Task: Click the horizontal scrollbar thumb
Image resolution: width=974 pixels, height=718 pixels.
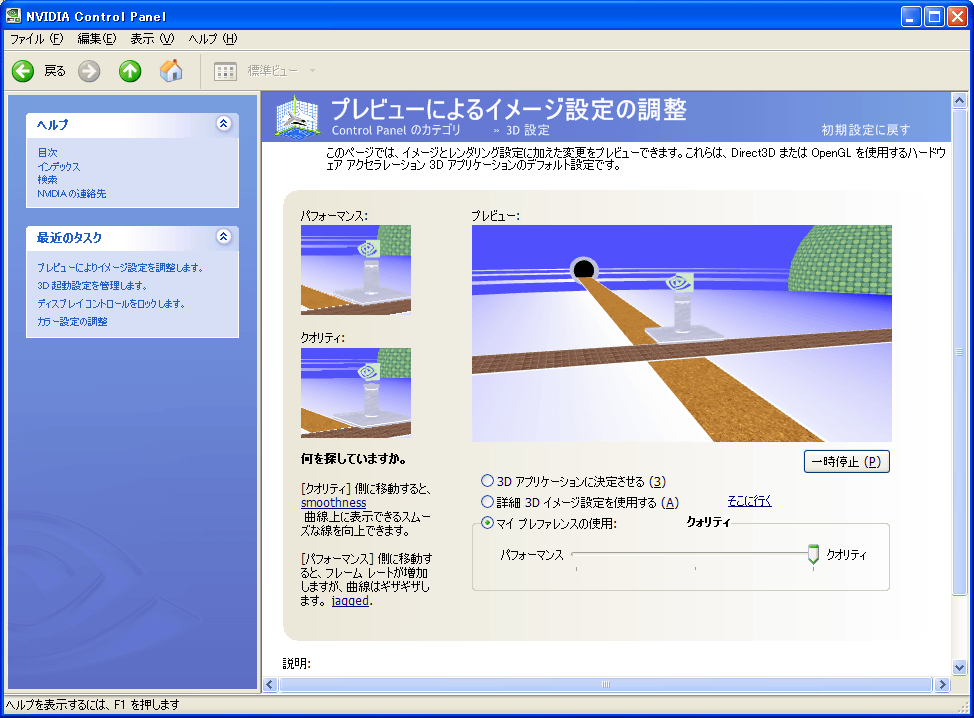Action: click(x=606, y=684)
